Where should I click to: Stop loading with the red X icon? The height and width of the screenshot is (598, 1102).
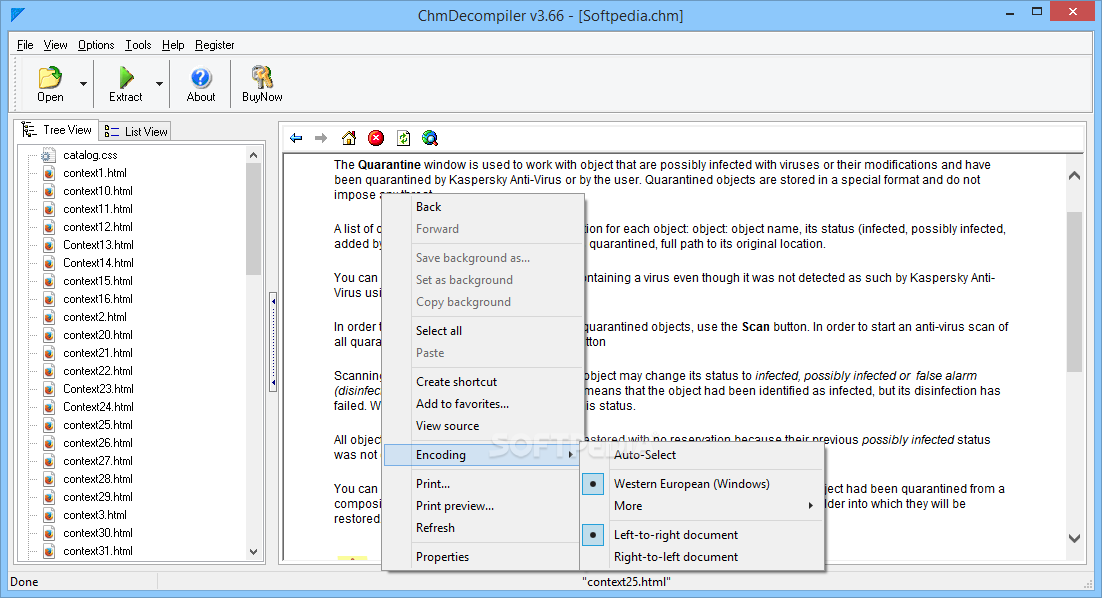pyautogui.click(x=376, y=138)
